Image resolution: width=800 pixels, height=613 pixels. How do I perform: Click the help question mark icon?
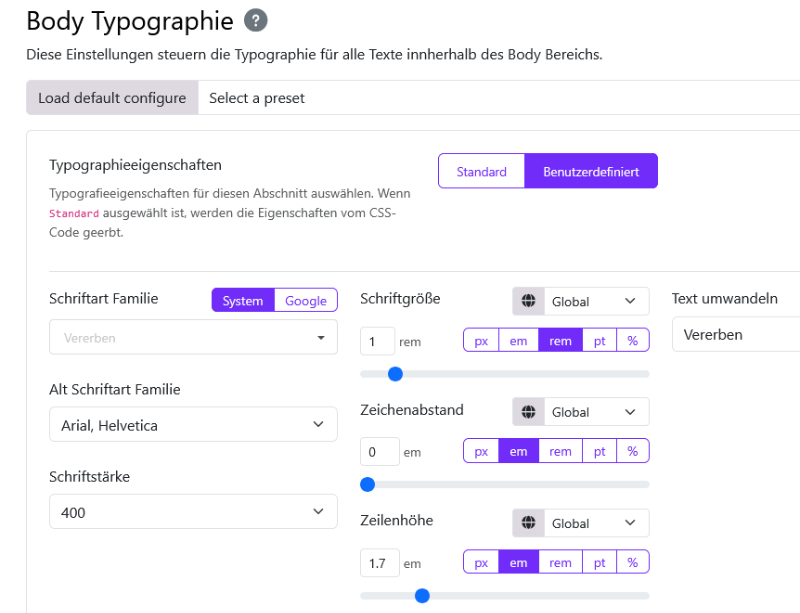tap(257, 20)
